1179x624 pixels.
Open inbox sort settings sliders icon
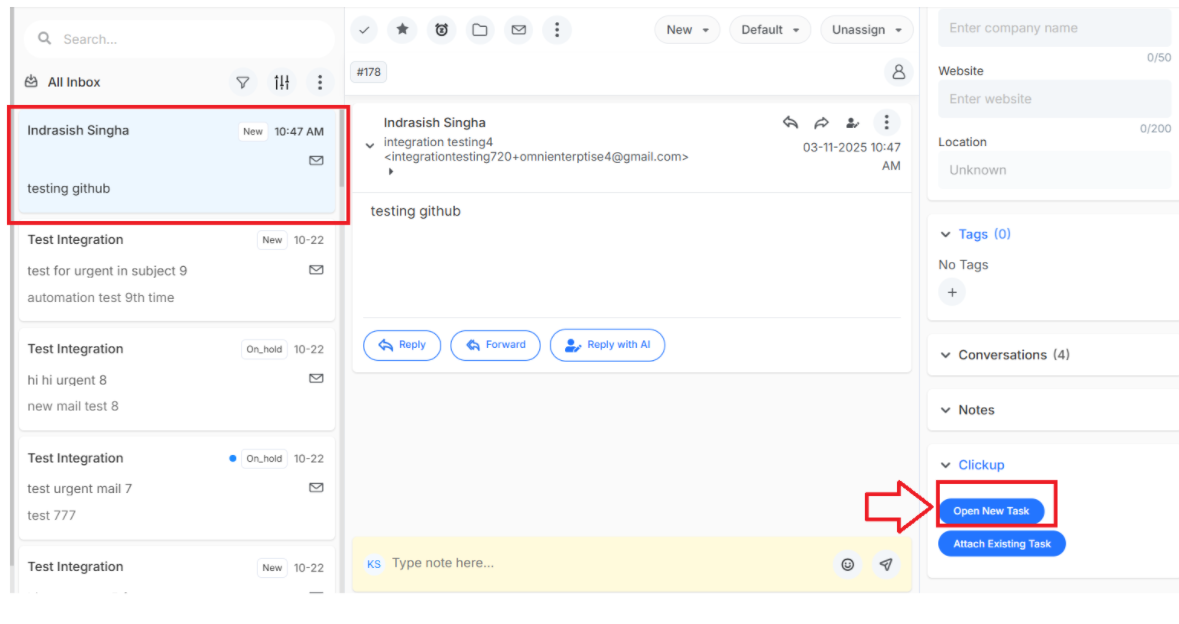[282, 82]
